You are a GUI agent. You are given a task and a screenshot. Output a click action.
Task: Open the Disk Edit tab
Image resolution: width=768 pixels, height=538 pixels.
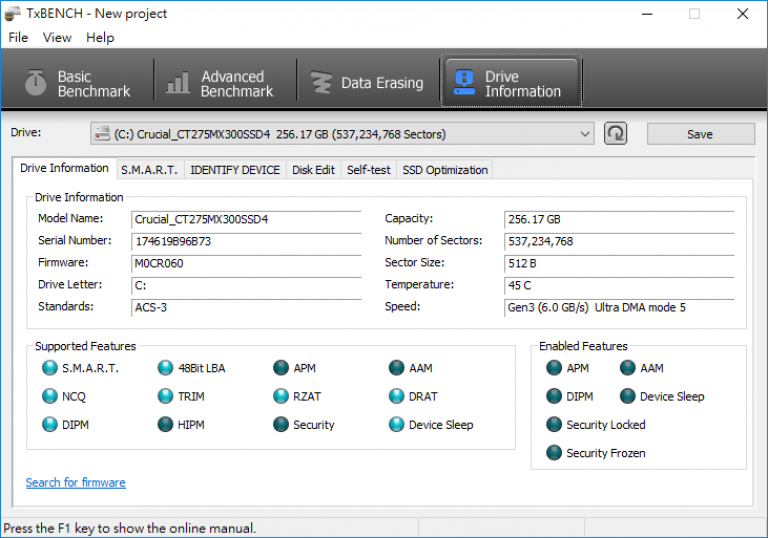(313, 170)
